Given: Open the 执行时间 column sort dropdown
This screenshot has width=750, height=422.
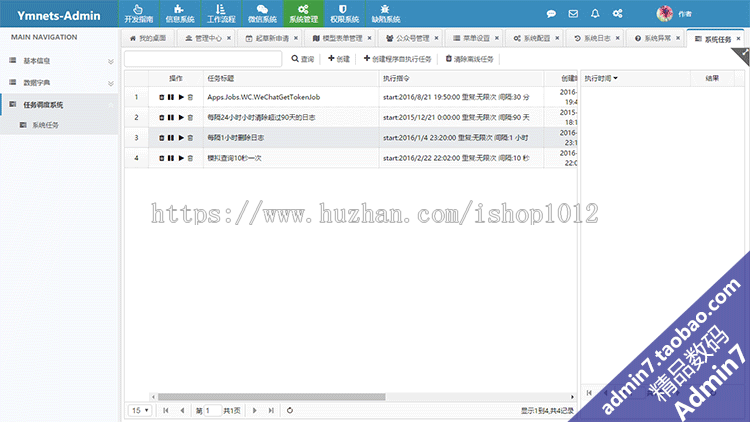Looking at the screenshot, I should (616, 78).
